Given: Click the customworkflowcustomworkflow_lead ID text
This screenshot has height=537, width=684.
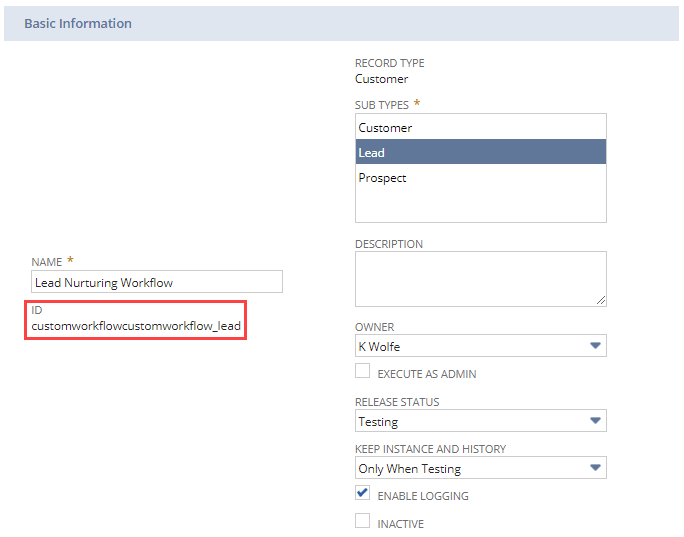Looking at the screenshot, I should 136,326.
